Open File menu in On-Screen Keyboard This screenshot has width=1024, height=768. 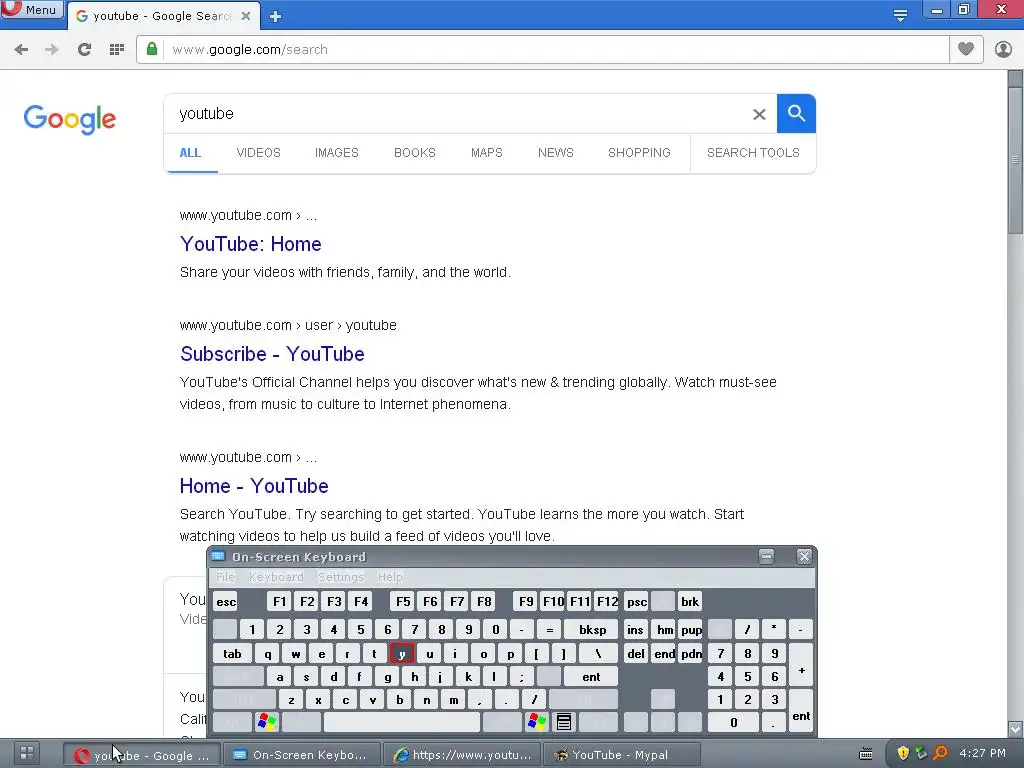tap(225, 577)
